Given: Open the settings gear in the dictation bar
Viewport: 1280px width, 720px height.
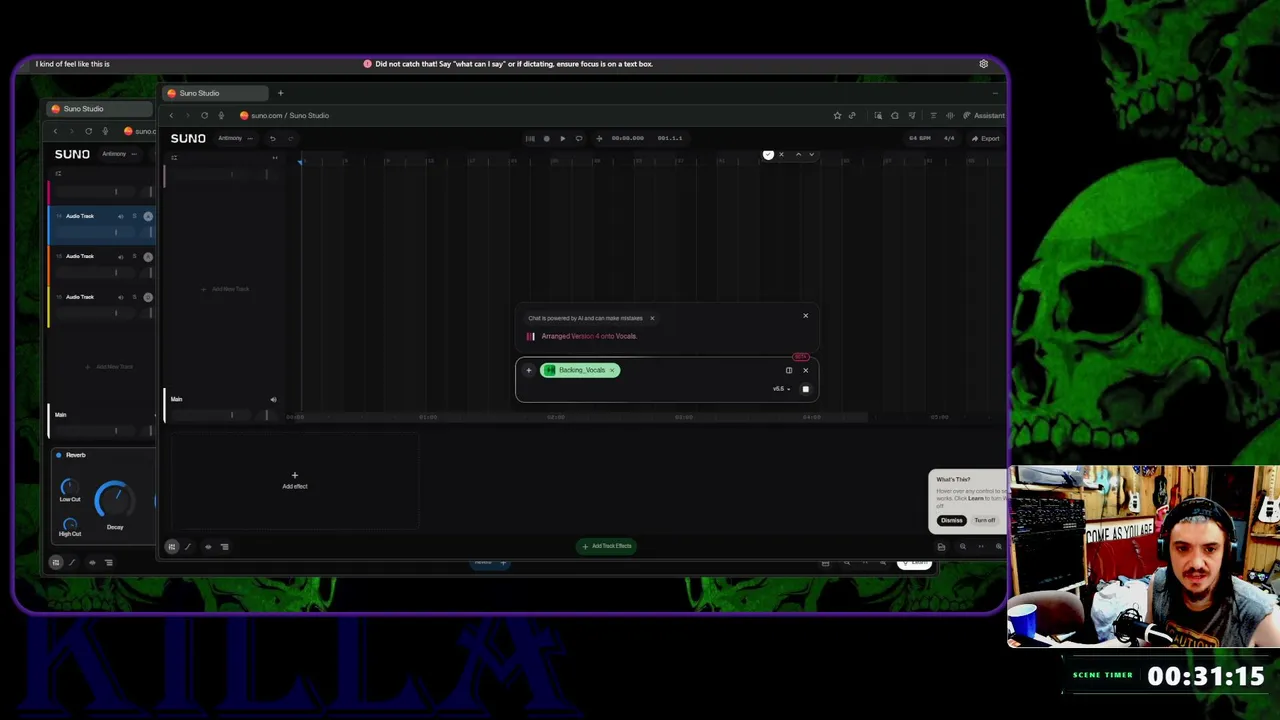Looking at the screenshot, I should [984, 64].
